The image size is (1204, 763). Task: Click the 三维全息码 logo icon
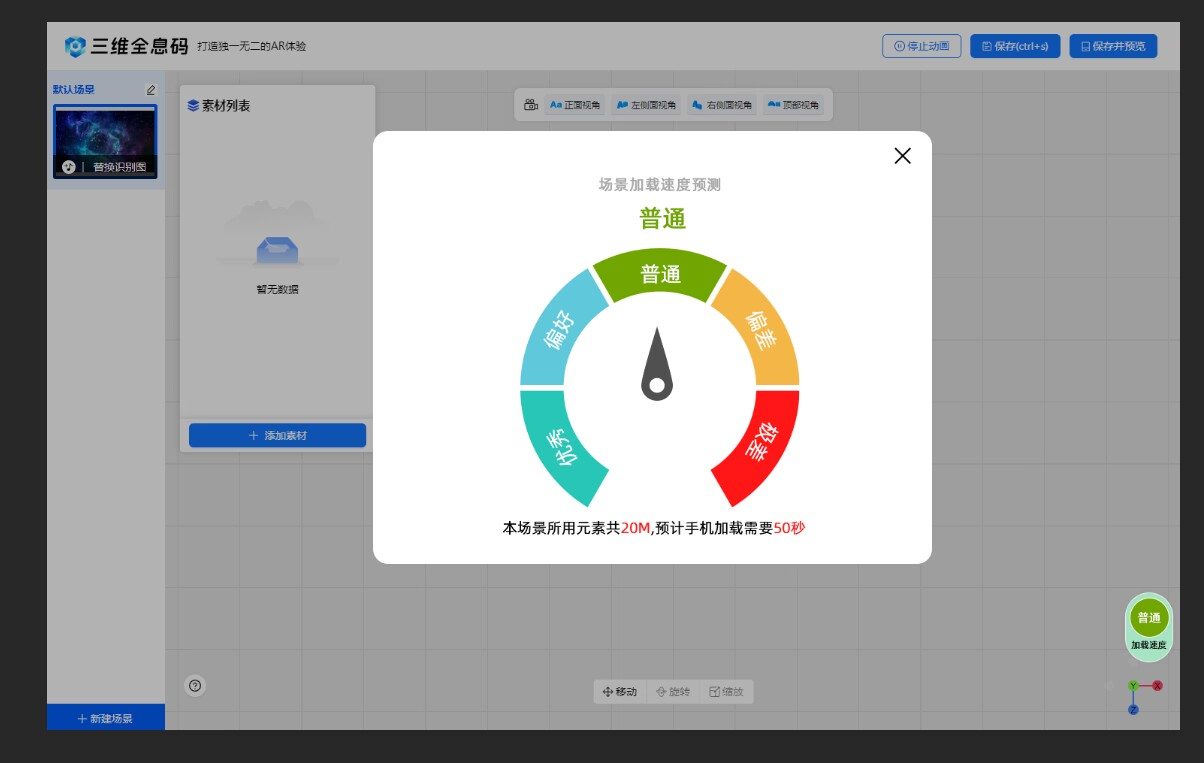[75, 46]
